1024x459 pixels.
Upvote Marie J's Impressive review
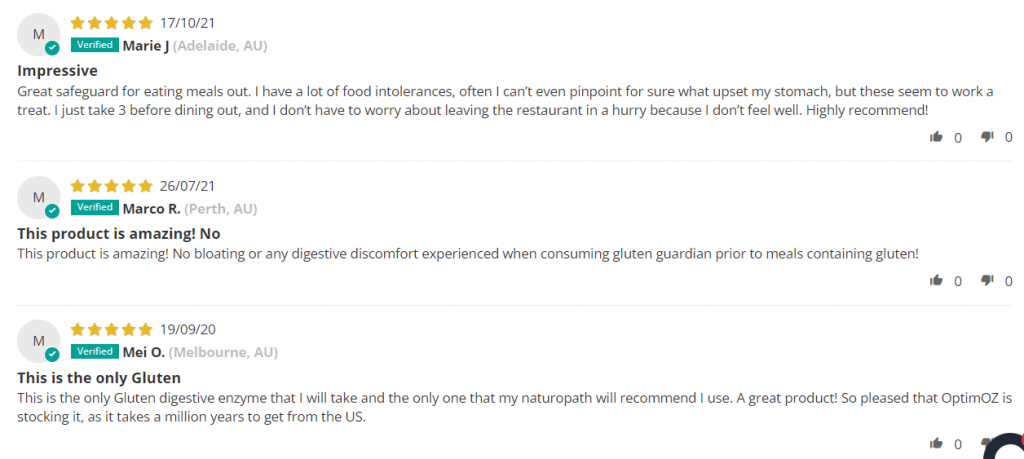[x=936, y=136]
